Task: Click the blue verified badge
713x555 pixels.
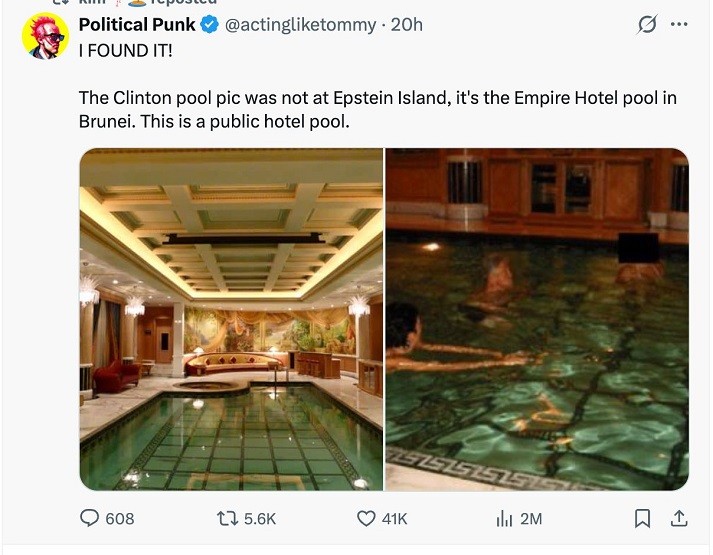Action: click(210, 25)
